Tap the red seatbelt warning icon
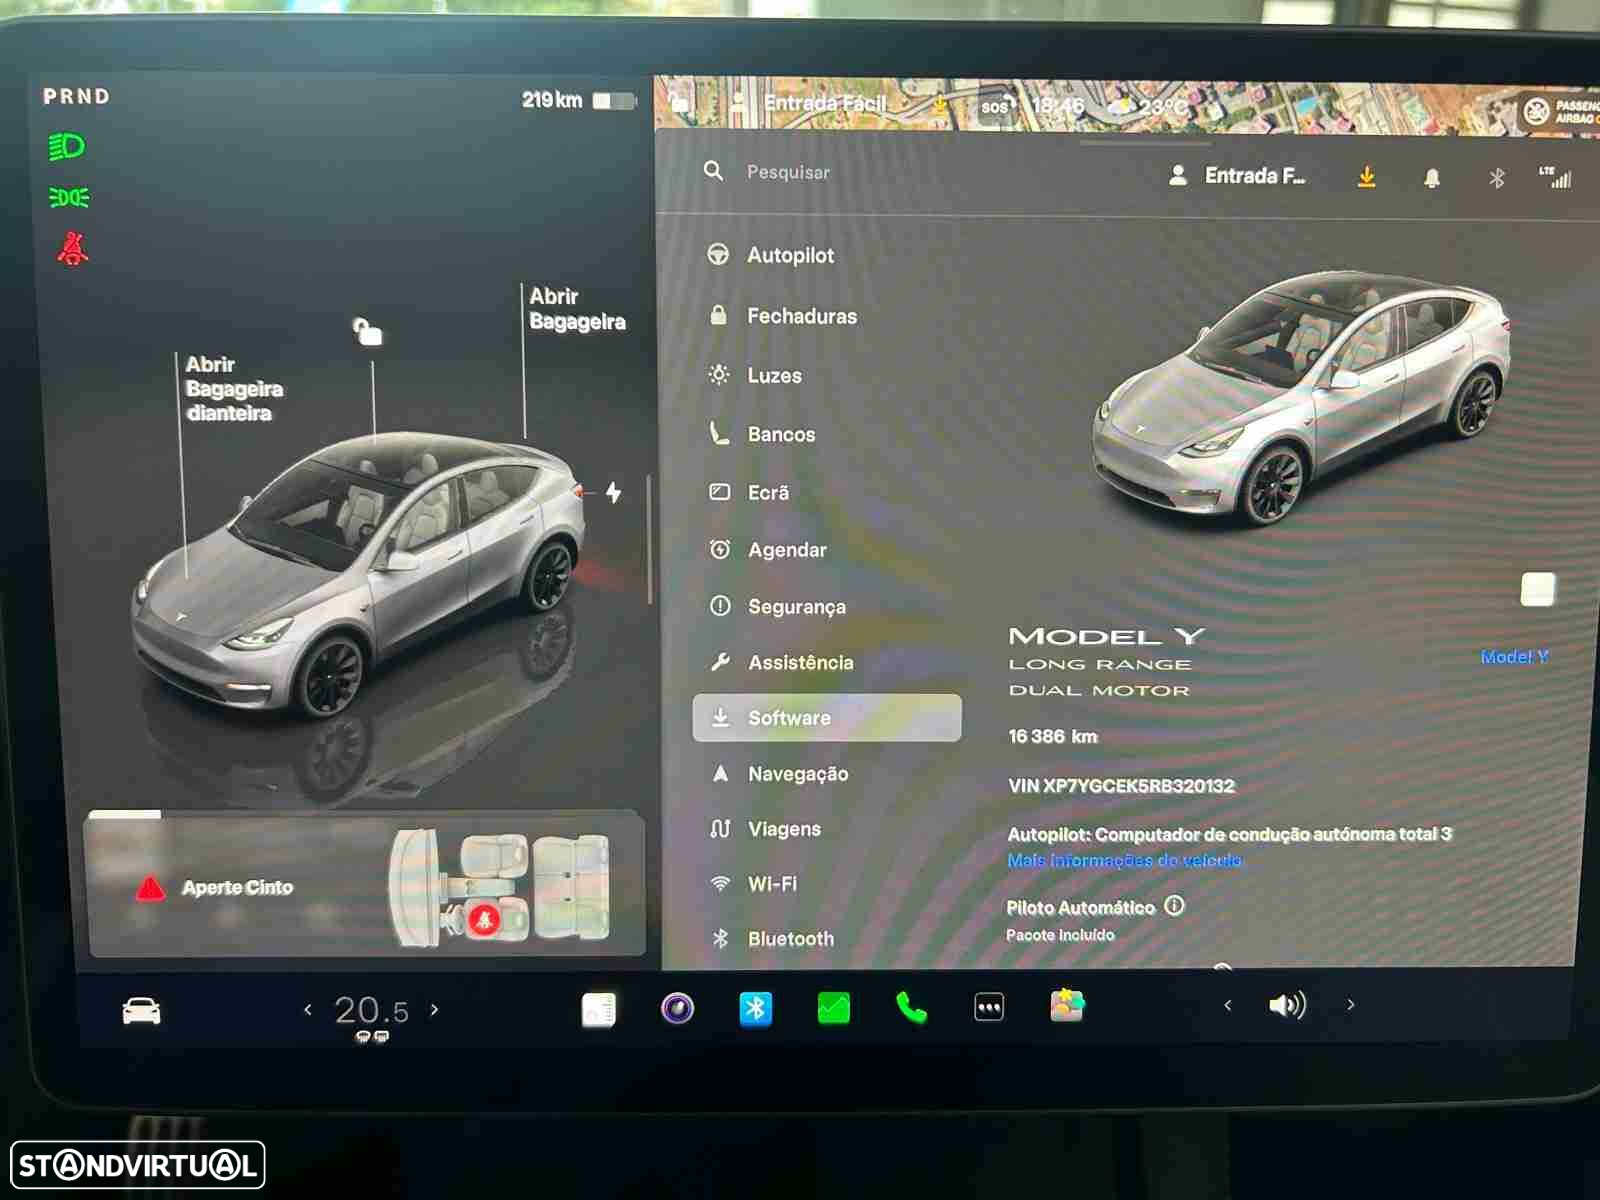The width and height of the screenshot is (1600, 1200). (72, 249)
